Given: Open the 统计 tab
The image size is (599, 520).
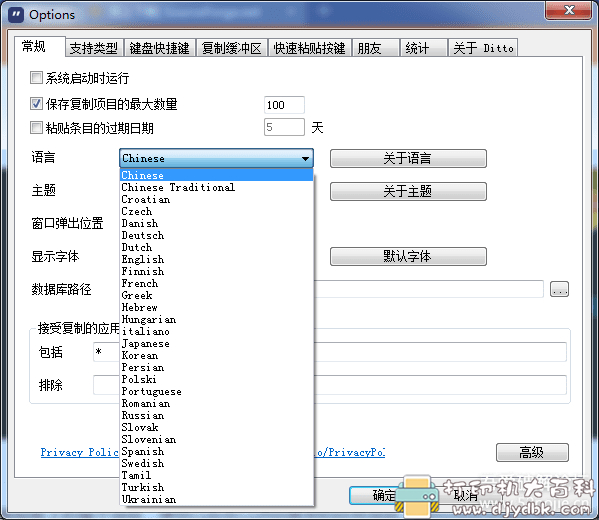Looking at the screenshot, I should point(424,48).
